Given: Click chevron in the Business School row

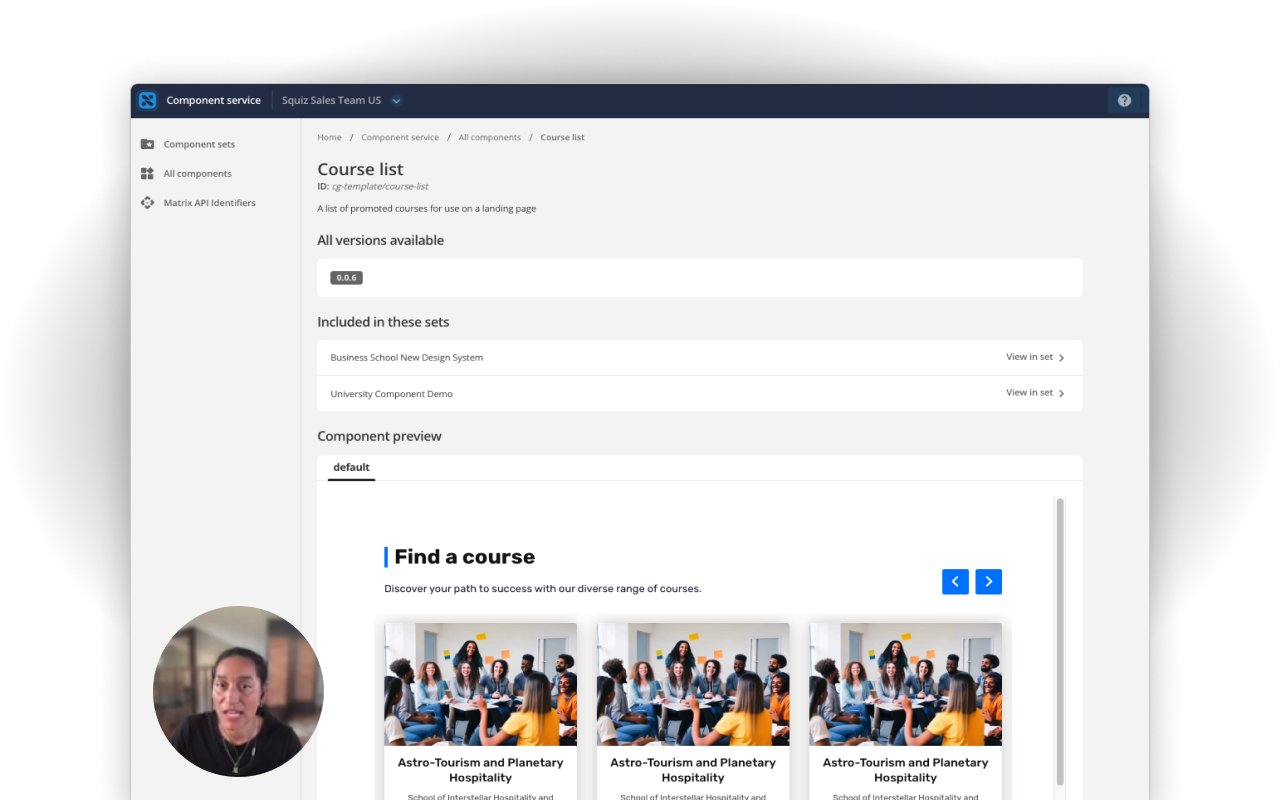Looking at the screenshot, I should coord(1061,358).
